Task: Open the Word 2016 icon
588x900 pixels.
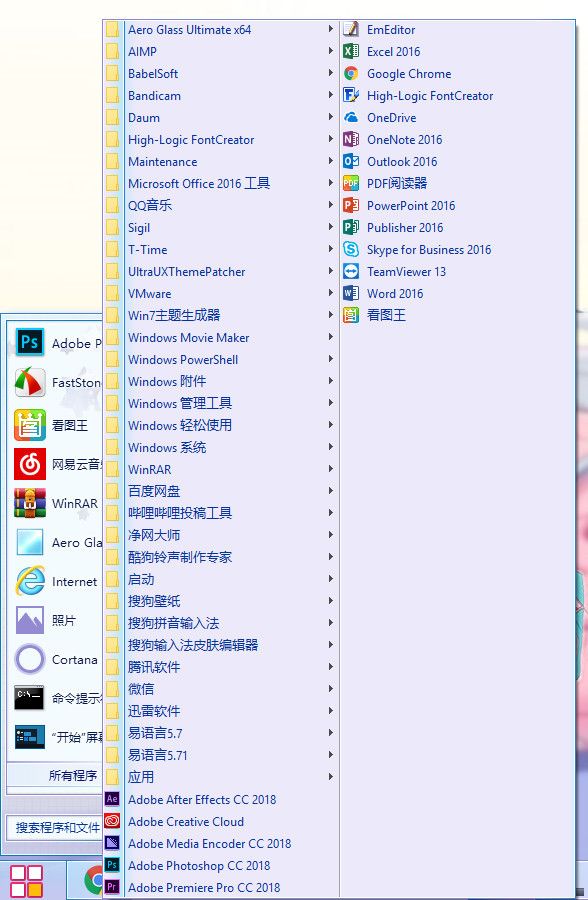Action: point(351,293)
